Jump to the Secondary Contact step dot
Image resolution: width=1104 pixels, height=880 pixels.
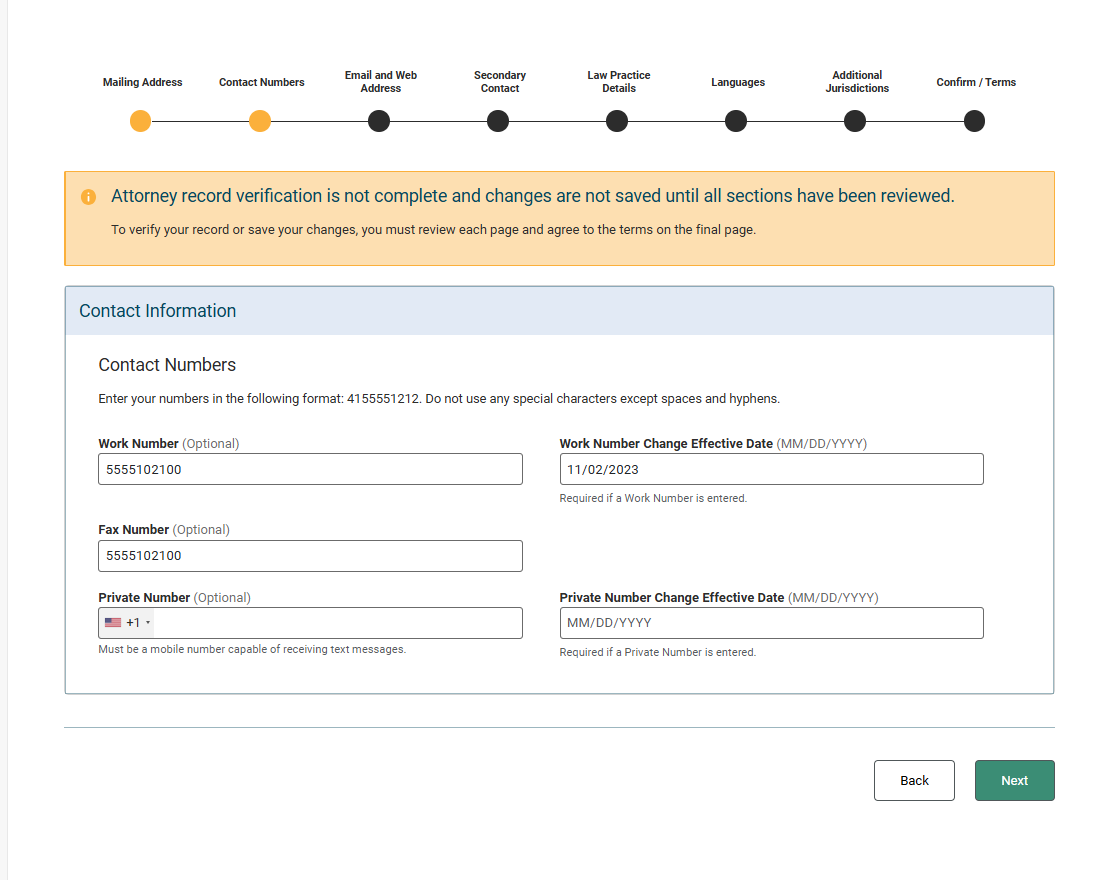click(498, 121)
